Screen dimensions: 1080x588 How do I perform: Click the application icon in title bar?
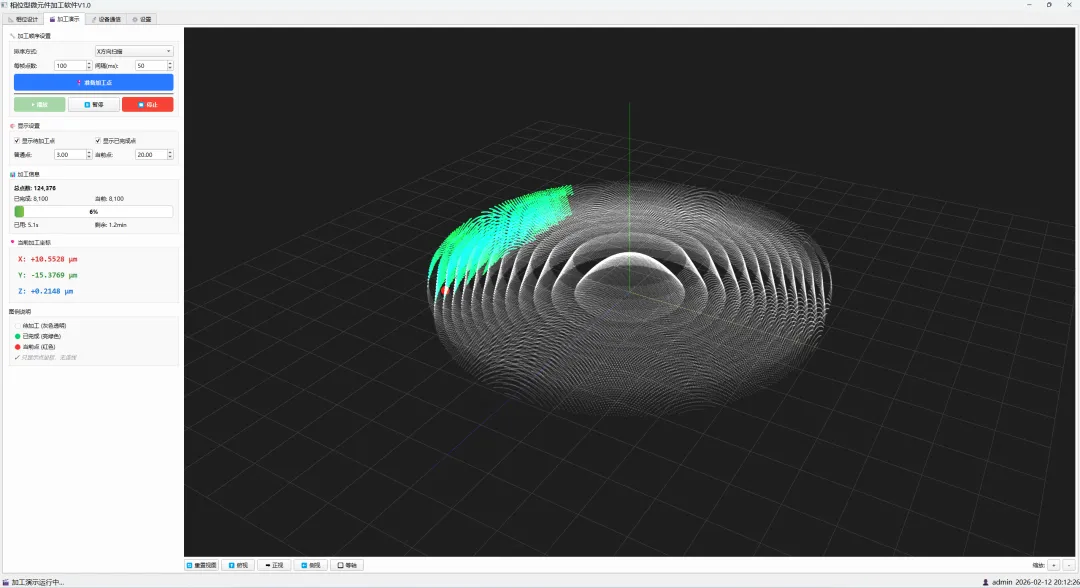pos(4,5)
